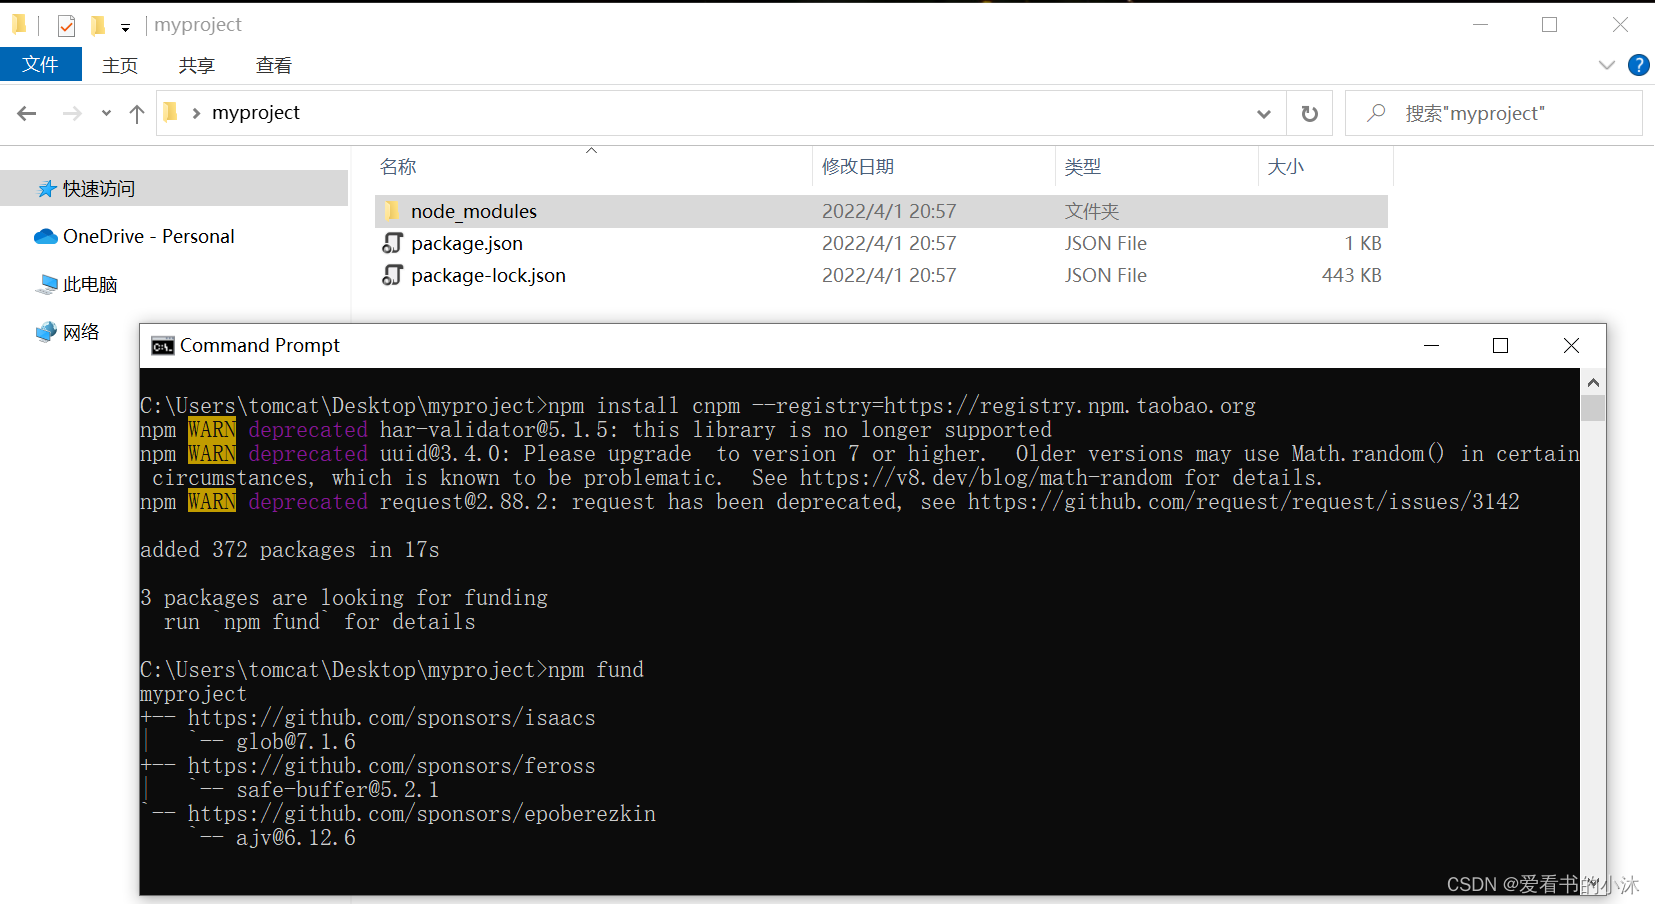Click the package-lock.json file icon
1655x904 pixels.
pos(392,275)
